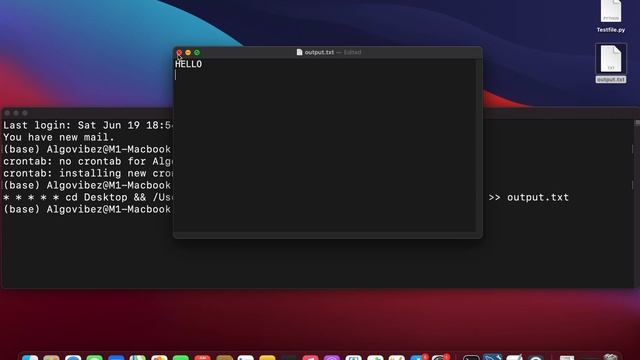Open the Edited dropdown in the title bar
The image size is (640, 360).
(353, 52)
